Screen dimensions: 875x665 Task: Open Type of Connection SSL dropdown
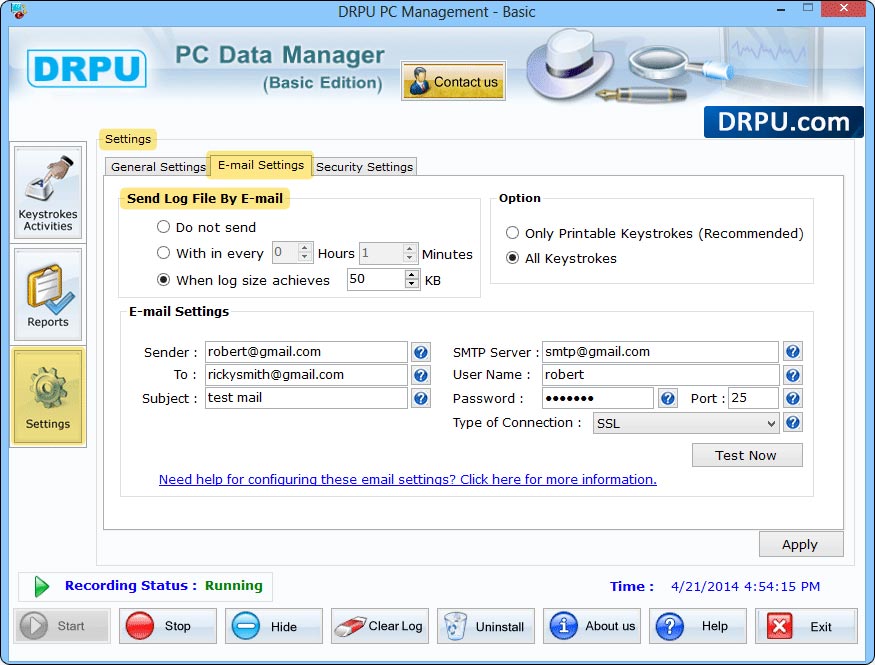[686, 423]
